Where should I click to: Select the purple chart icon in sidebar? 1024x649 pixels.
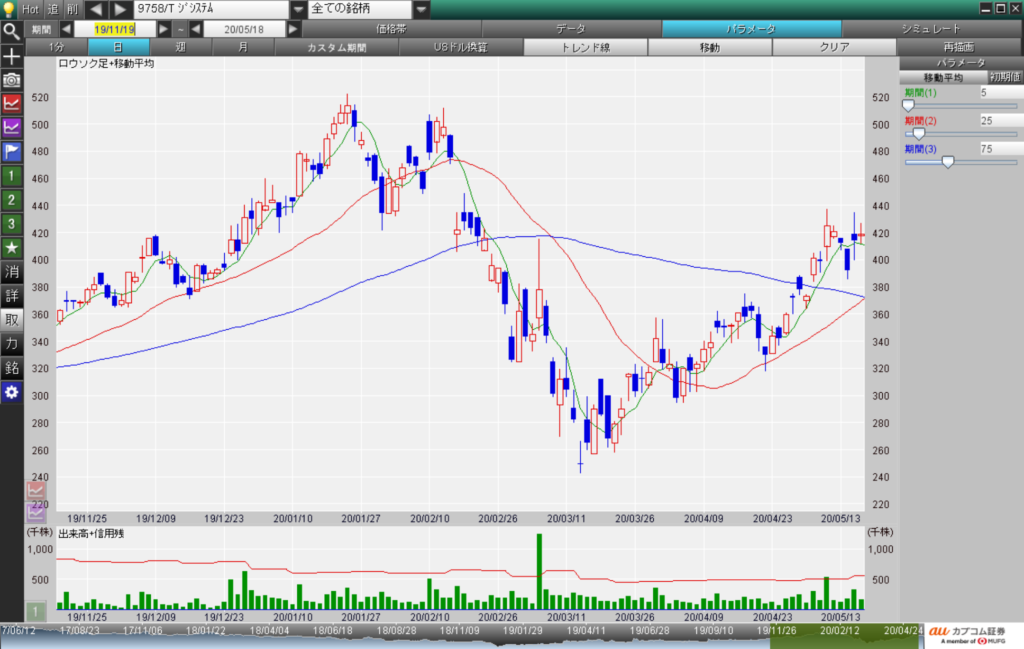(x=11, y=127)
